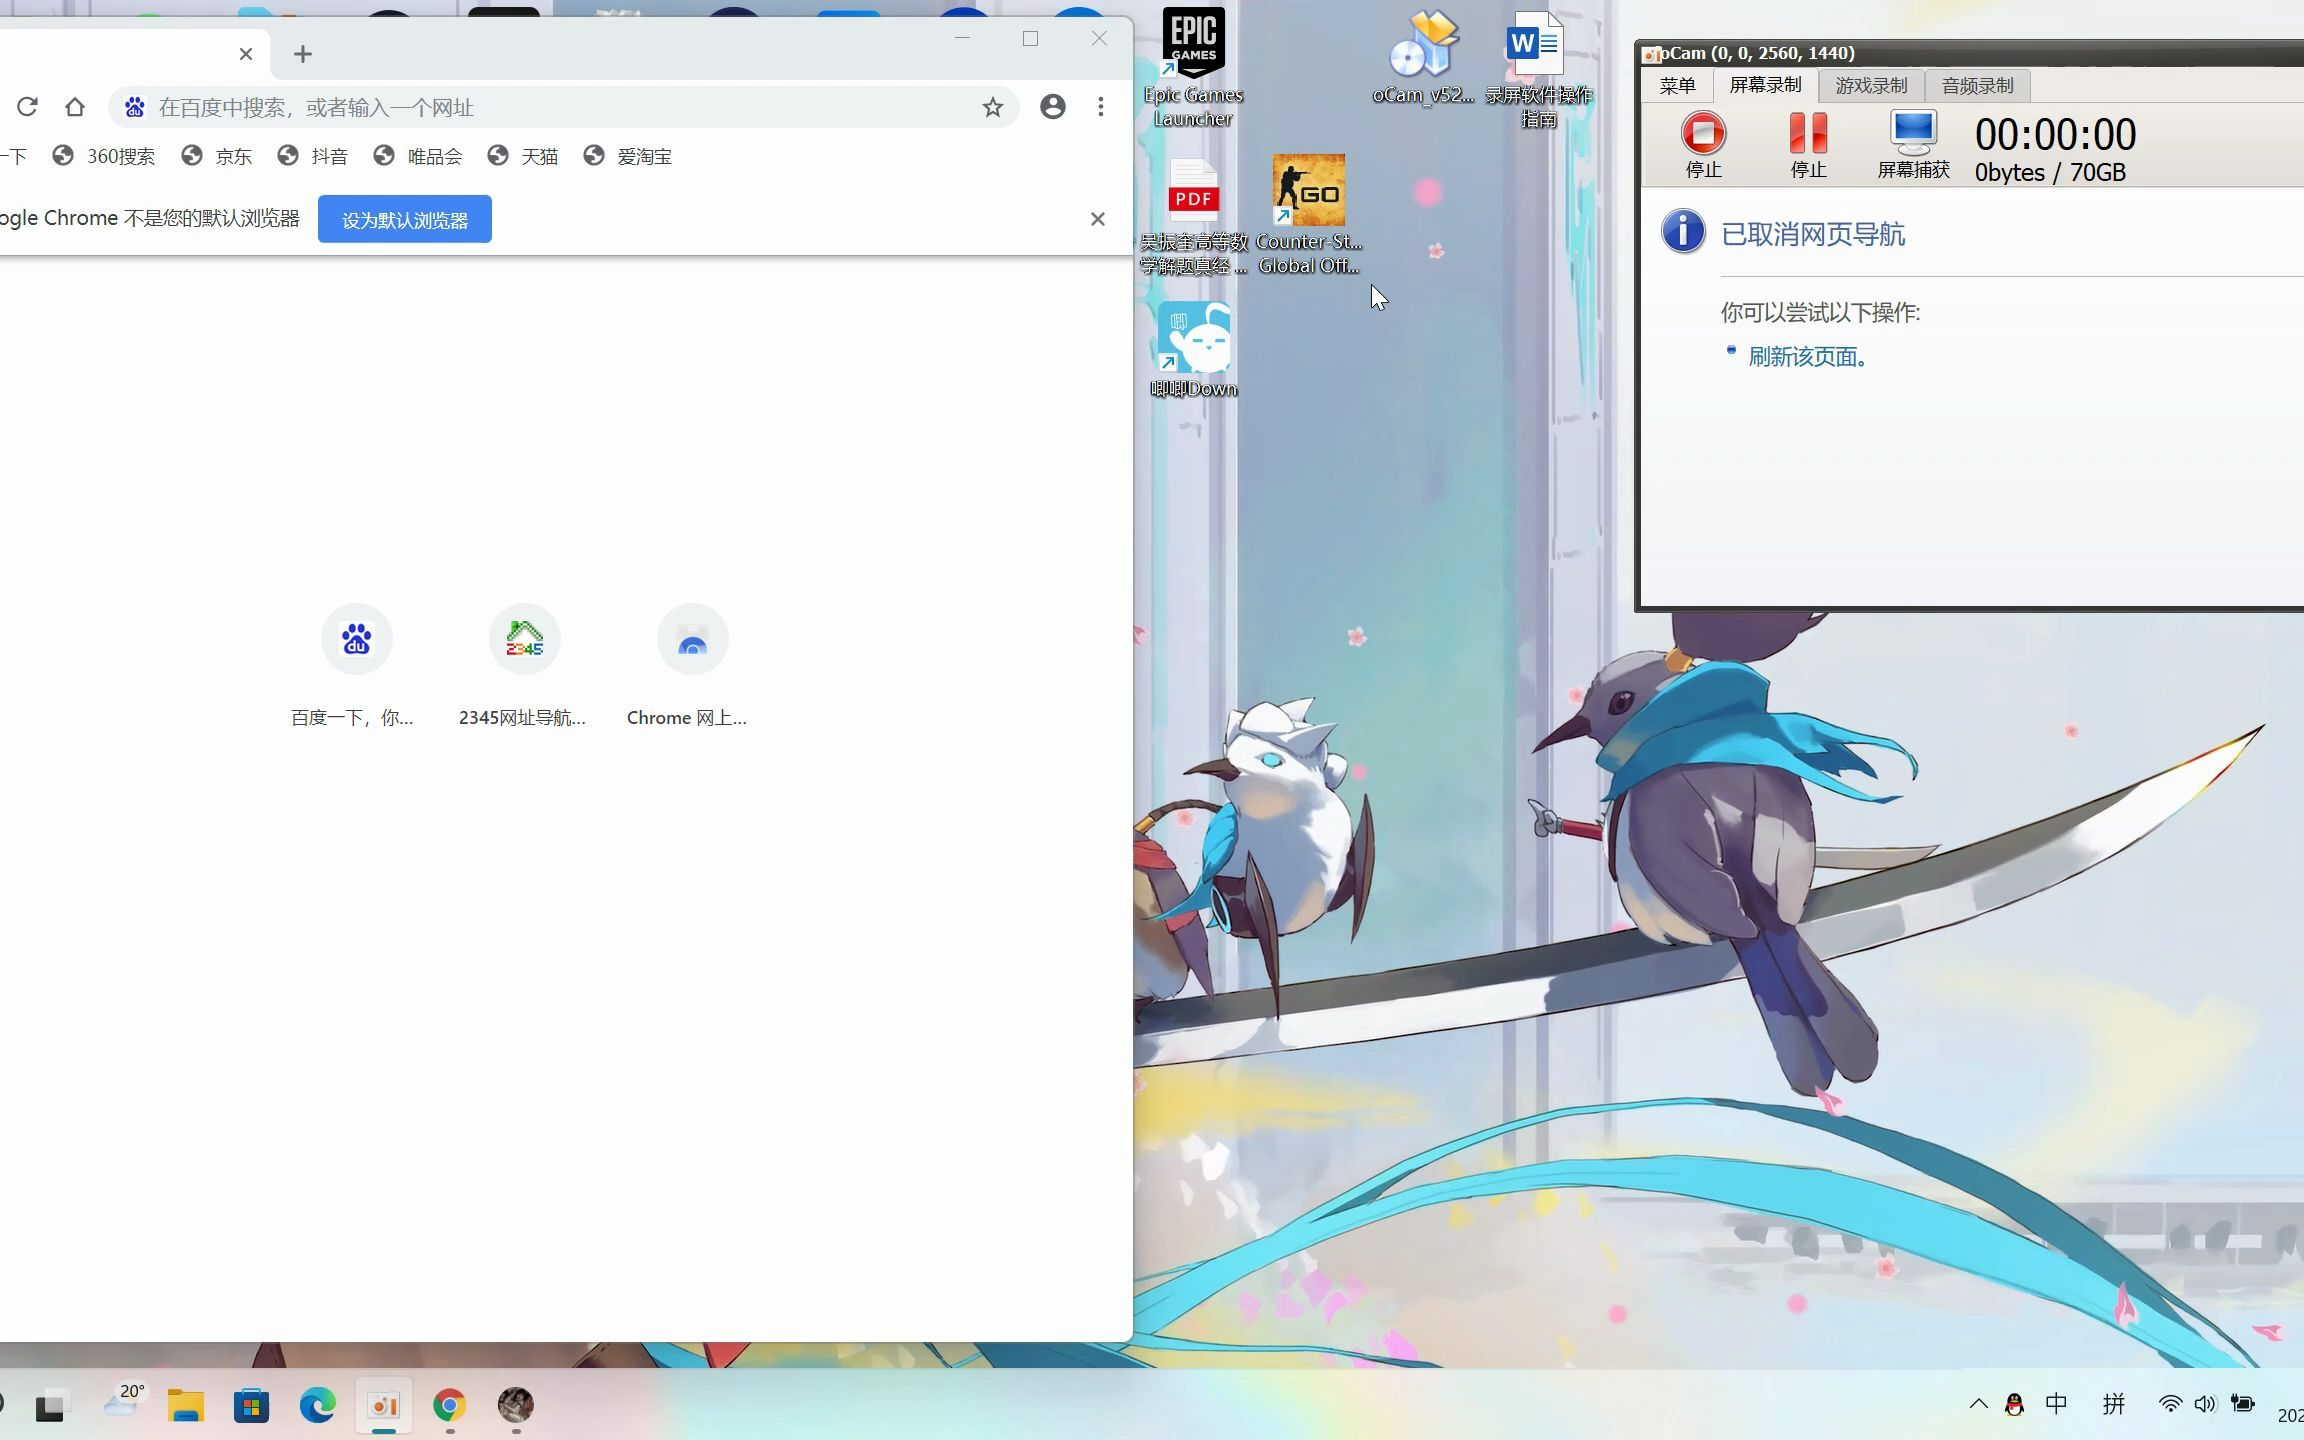Open the 天猫 bookmark
This screenshot has height=1440, width=2304.
[523, 156]
